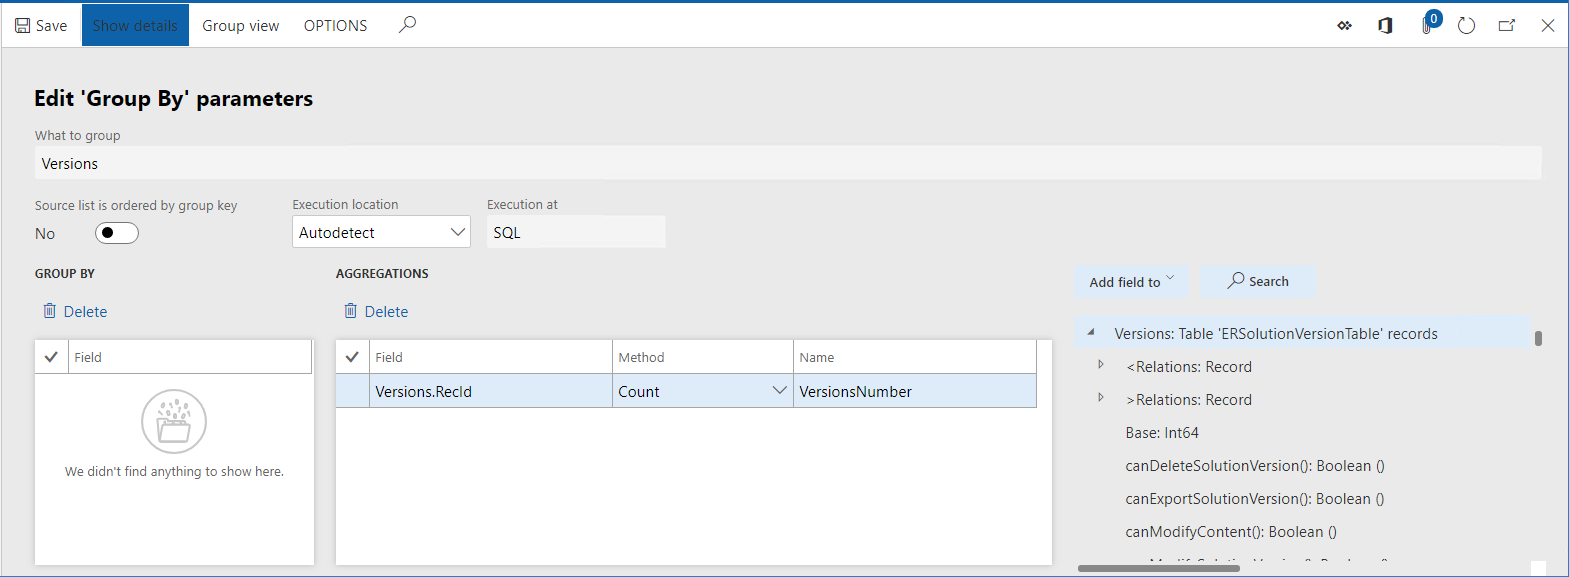Expand the >Relations: Record node
The height and width of the screenshot is (577, 1569).
[x=1101, y=399]
